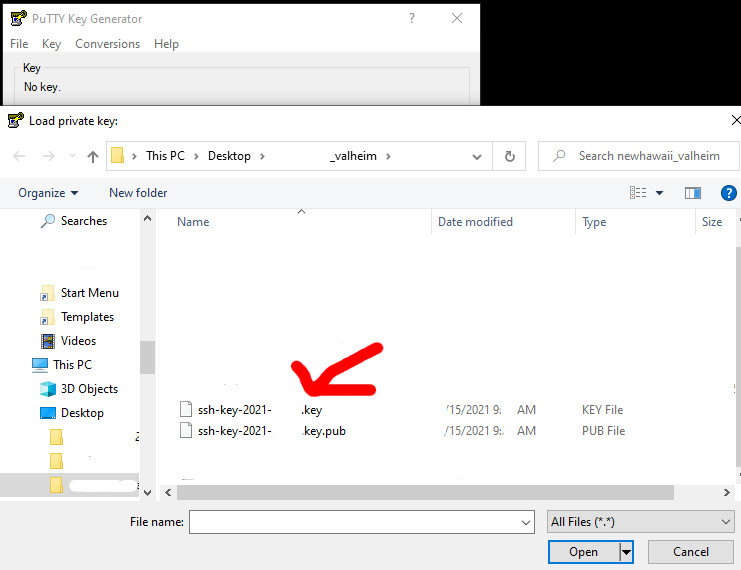Click the Open button
The height and width of the screenshot is (570, 741).
[x=584, y=552]
